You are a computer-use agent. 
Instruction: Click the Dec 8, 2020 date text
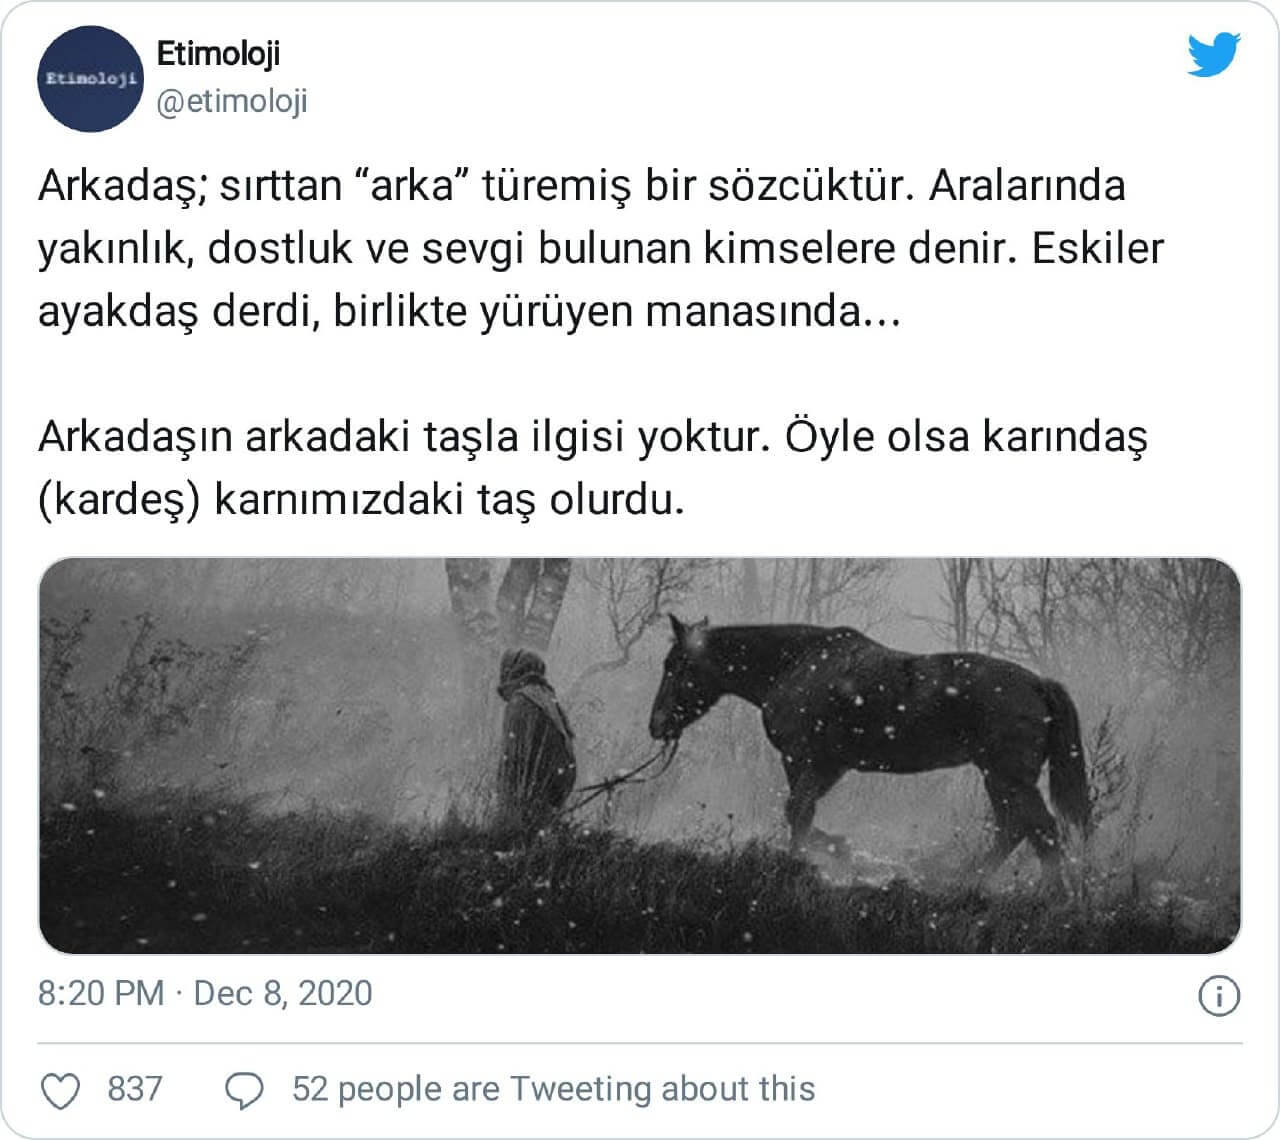tap(283, 993)
